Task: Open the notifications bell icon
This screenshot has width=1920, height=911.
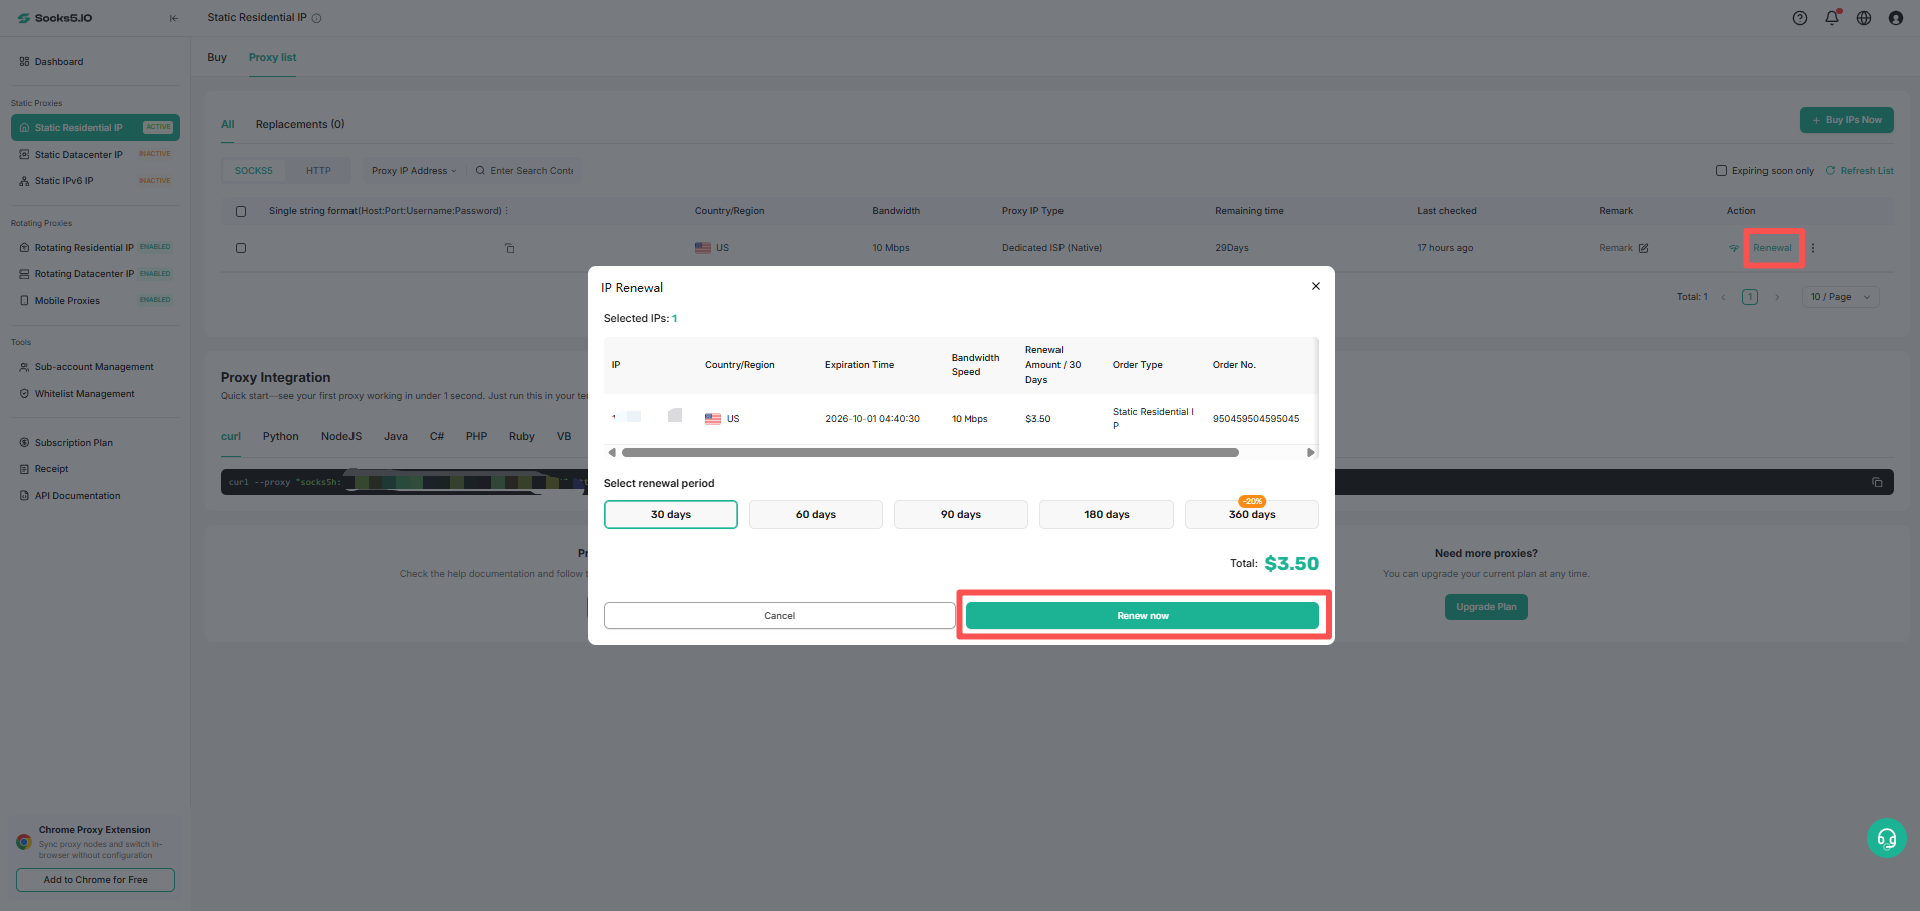Action: [1832, 18]
